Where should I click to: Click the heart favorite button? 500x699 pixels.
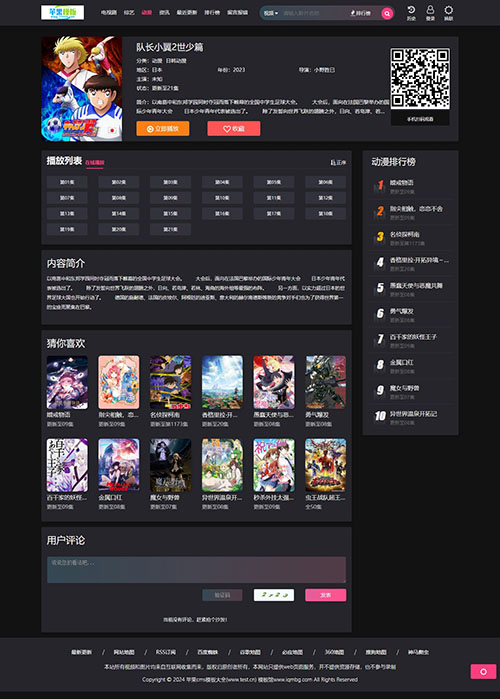234,128
